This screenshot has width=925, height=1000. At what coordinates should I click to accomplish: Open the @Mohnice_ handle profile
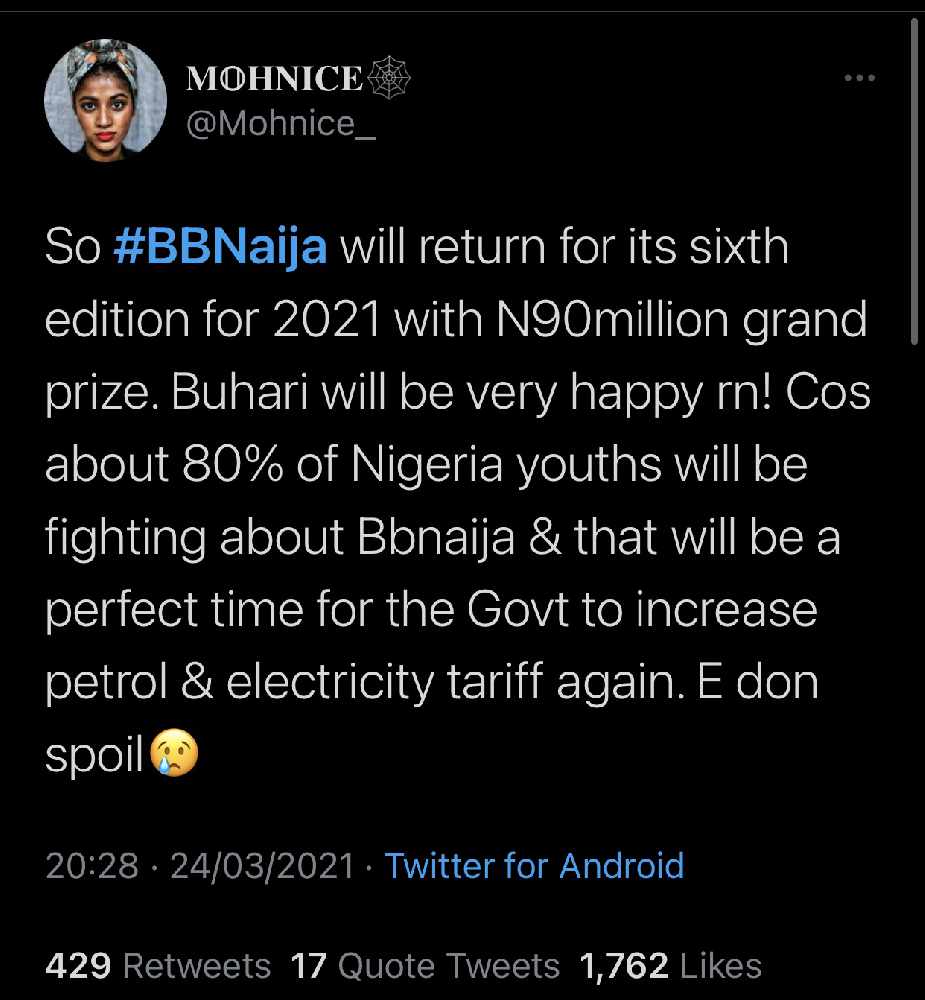(281, 123)
